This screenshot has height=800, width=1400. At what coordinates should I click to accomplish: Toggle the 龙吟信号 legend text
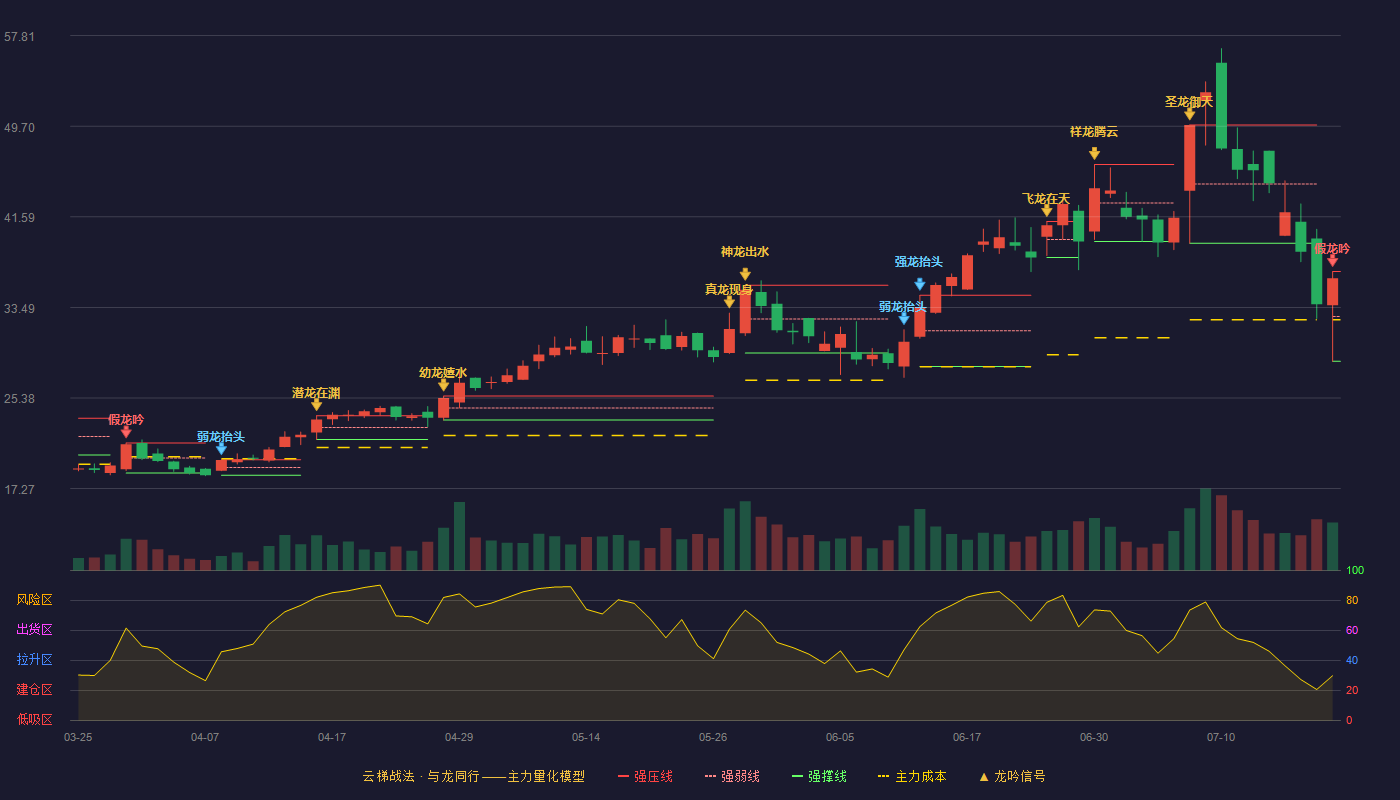tap(1020, 776)
